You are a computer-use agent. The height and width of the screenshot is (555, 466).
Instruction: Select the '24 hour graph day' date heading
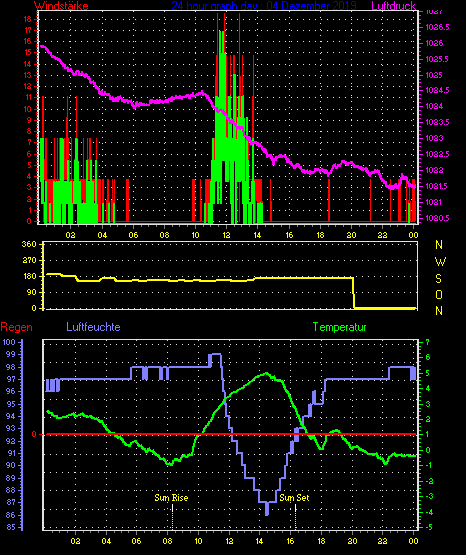(x=264, y=5)
